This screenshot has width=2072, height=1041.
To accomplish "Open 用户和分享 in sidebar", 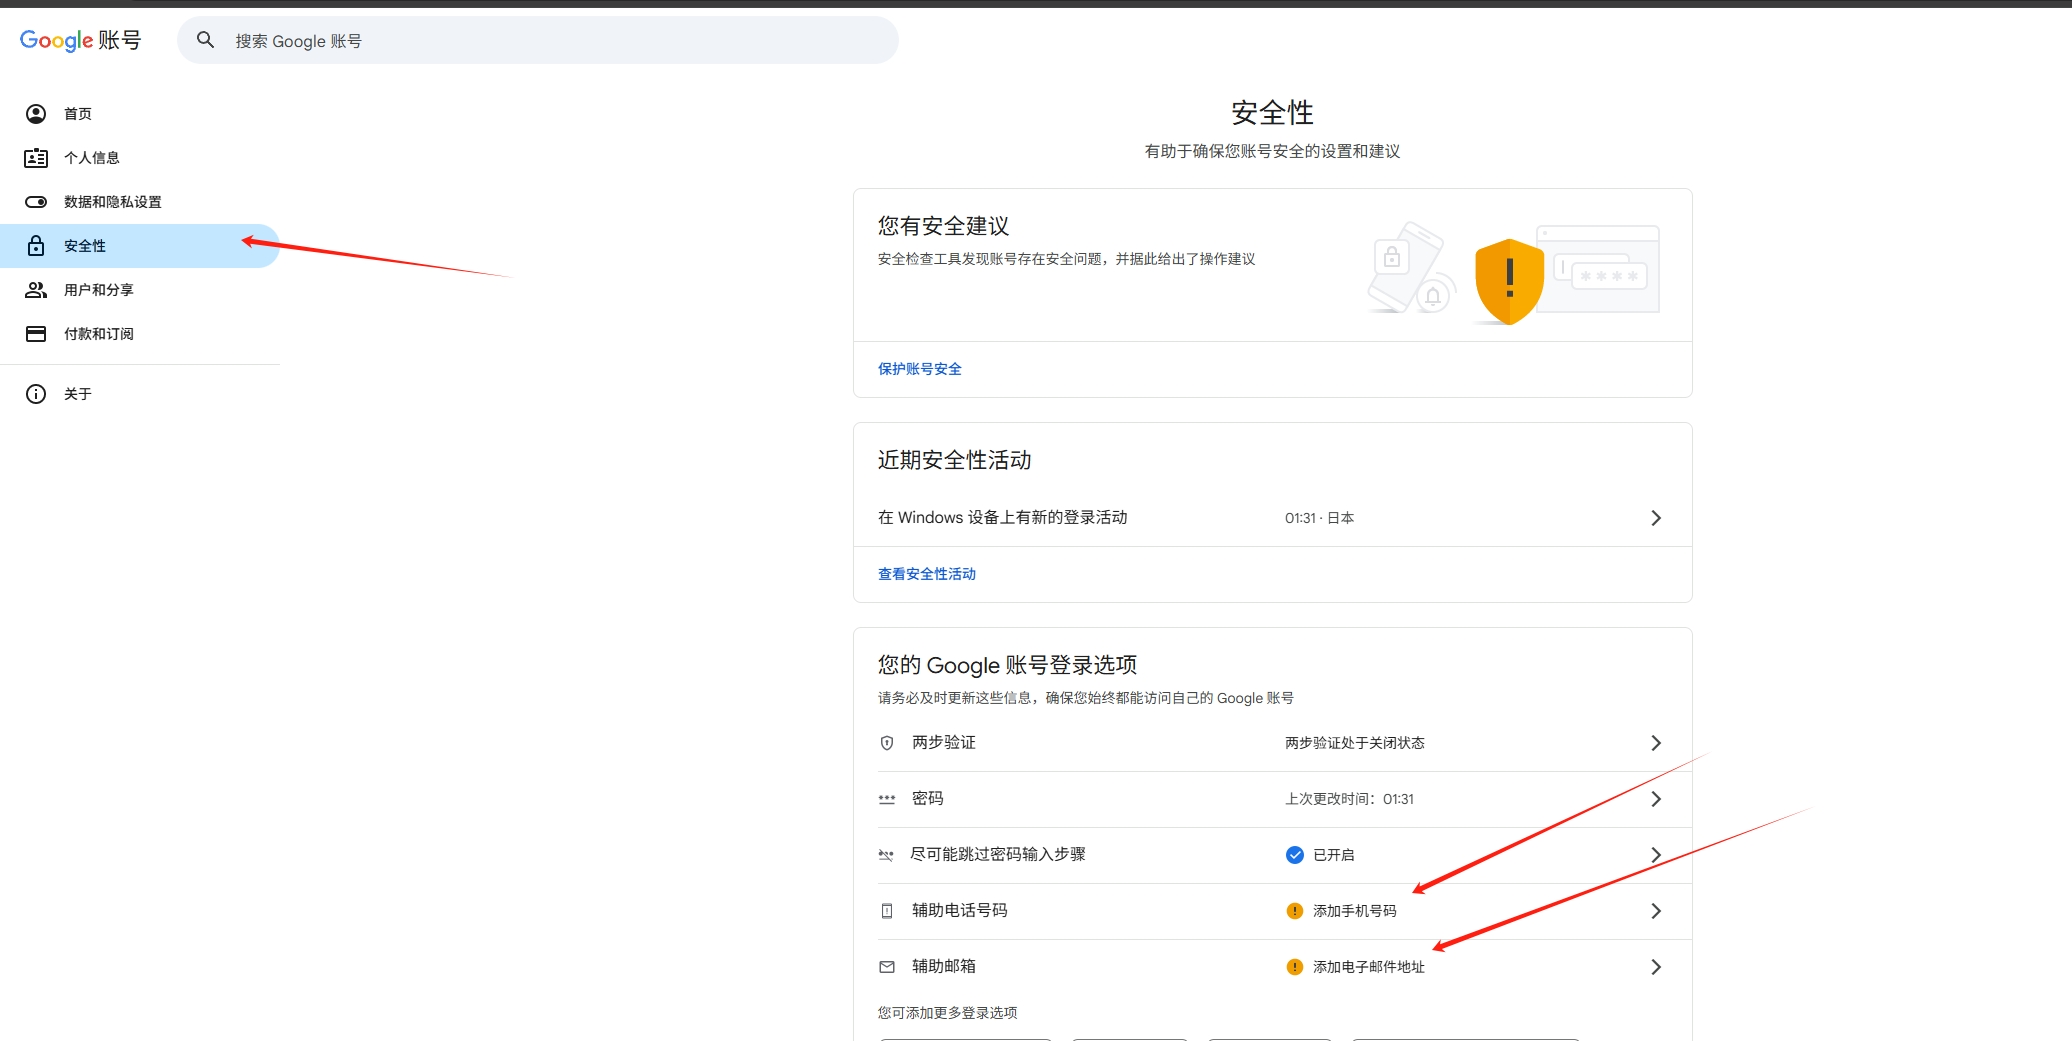I will tap(99, 290).
